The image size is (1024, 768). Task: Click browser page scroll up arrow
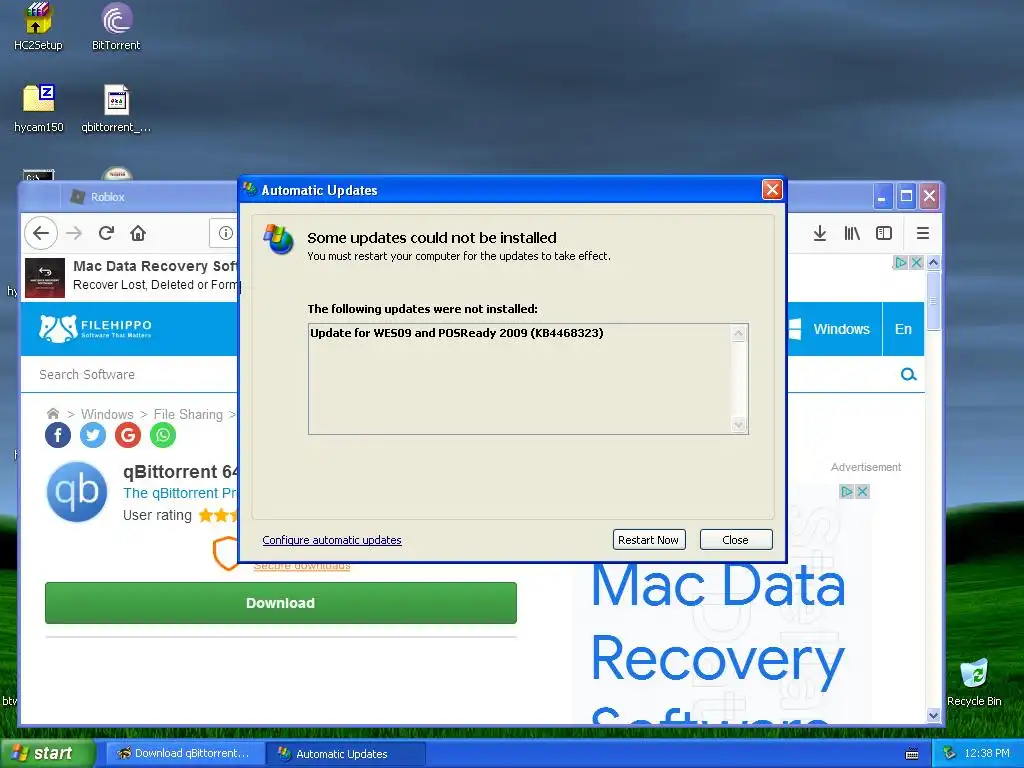[x=933, y=263]
